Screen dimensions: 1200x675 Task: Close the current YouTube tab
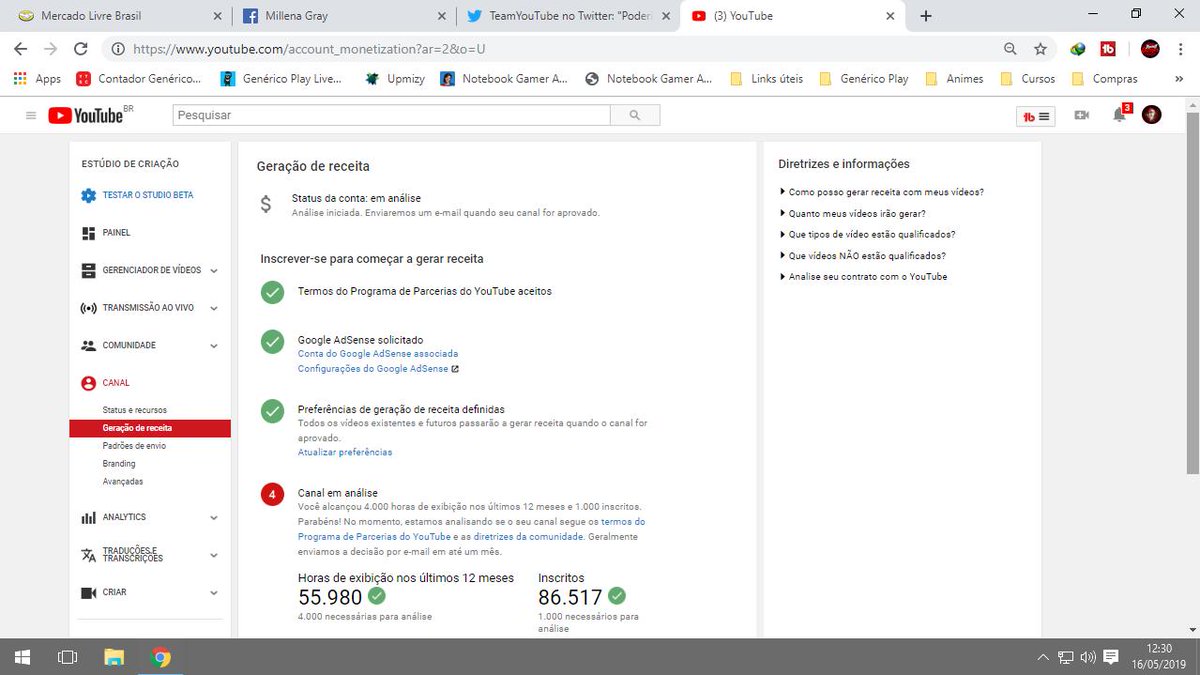point(890,16)
